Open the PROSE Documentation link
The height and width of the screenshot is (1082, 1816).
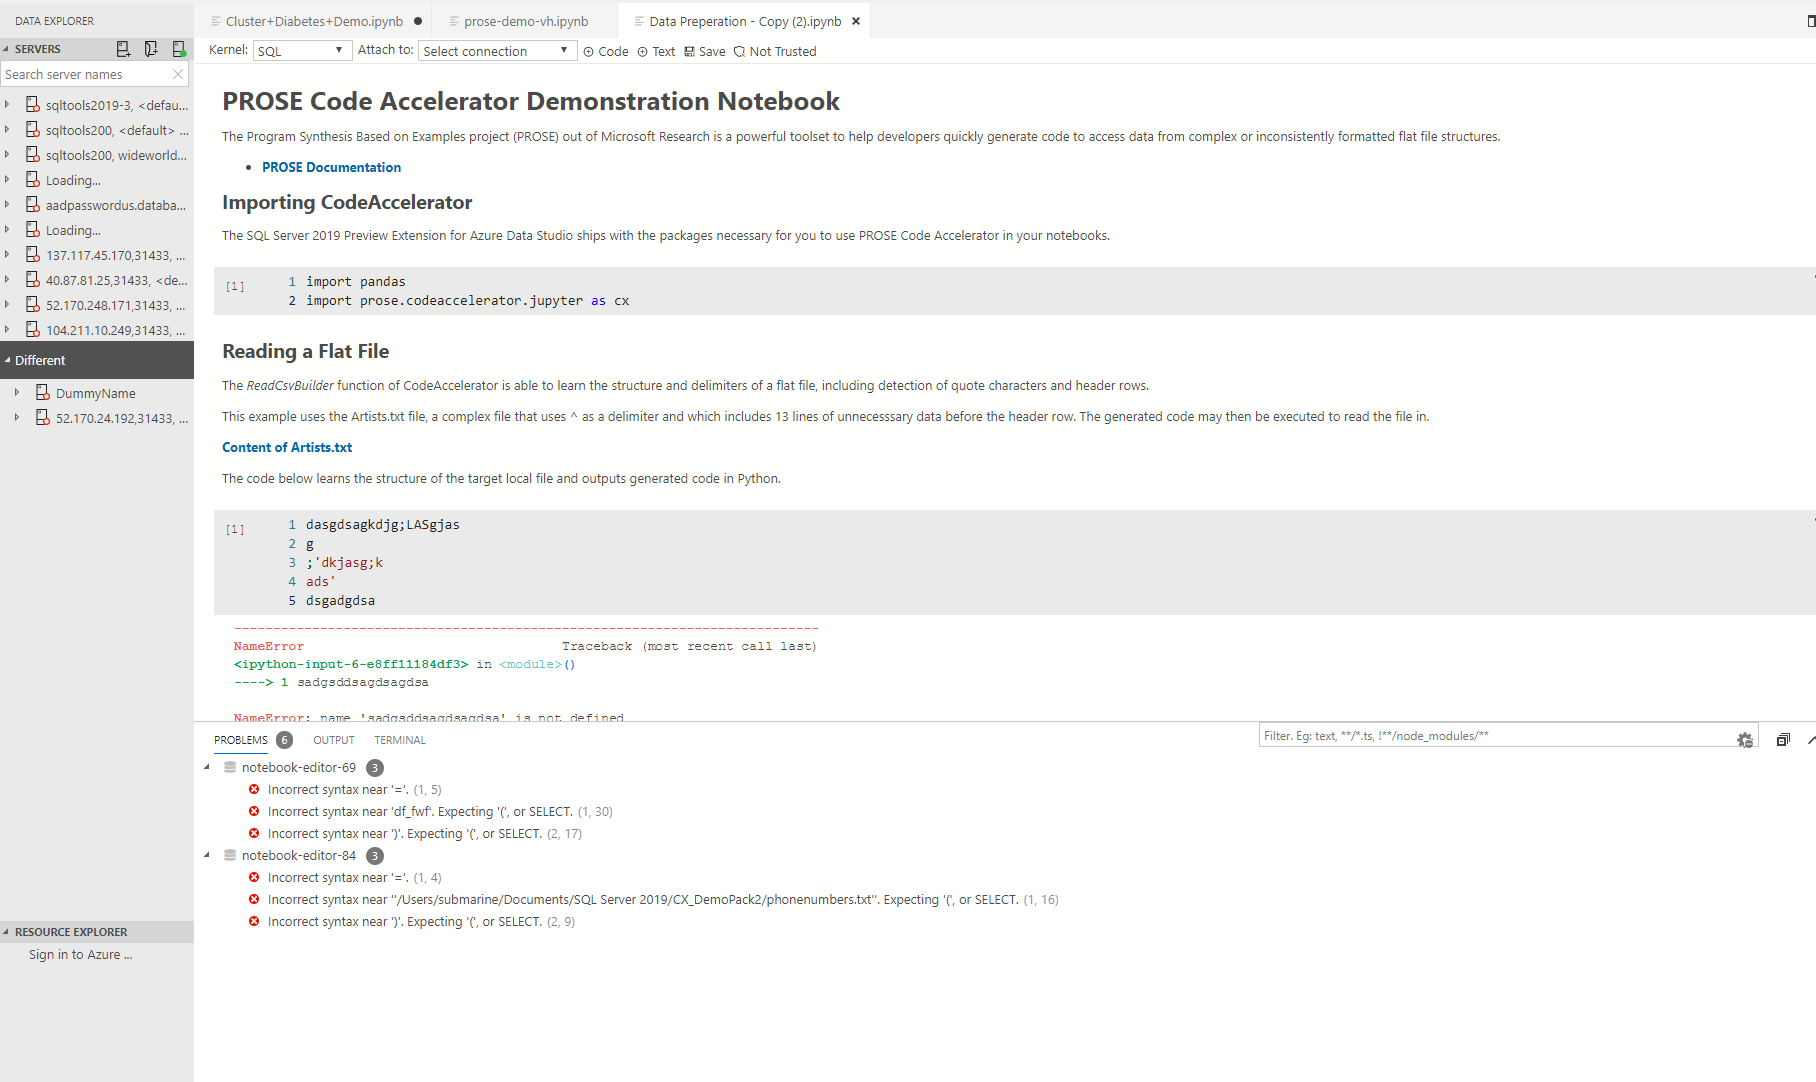tap(331, 167)
